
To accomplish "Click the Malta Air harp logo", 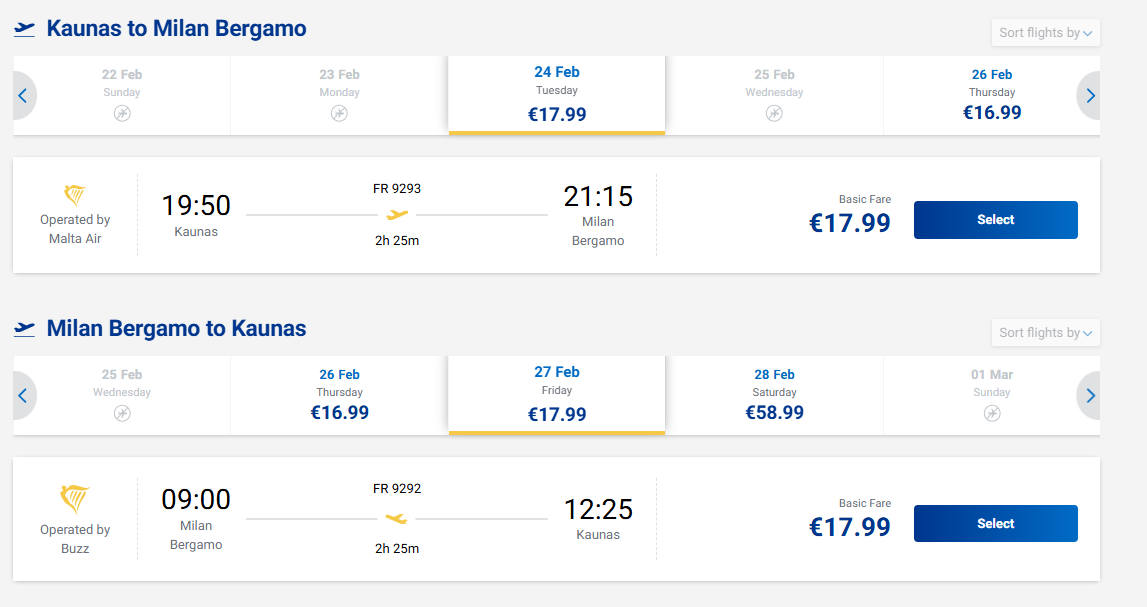I will click(75, 195).
